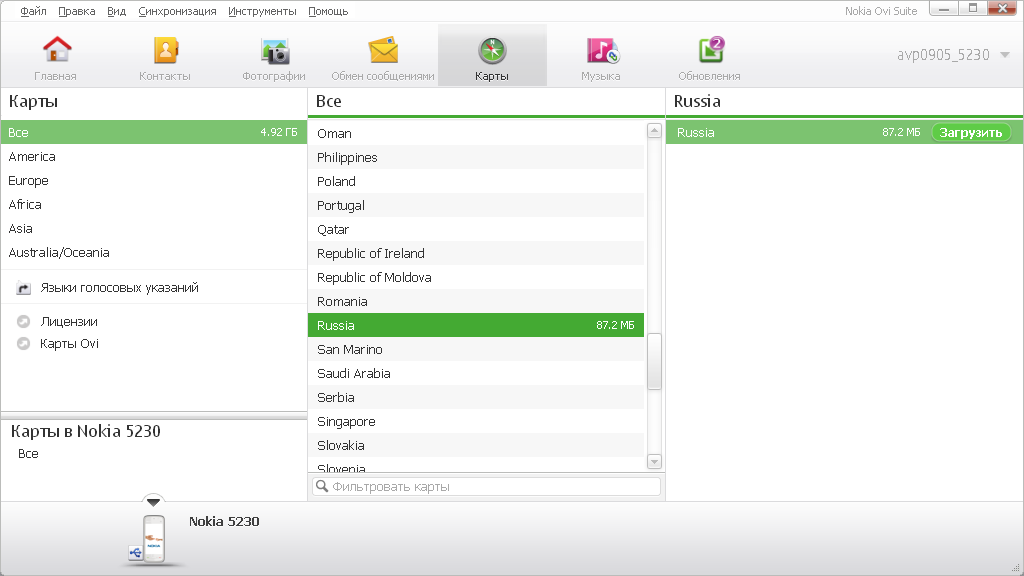
Task: Select the America region
Action: [x=154, y=157]
